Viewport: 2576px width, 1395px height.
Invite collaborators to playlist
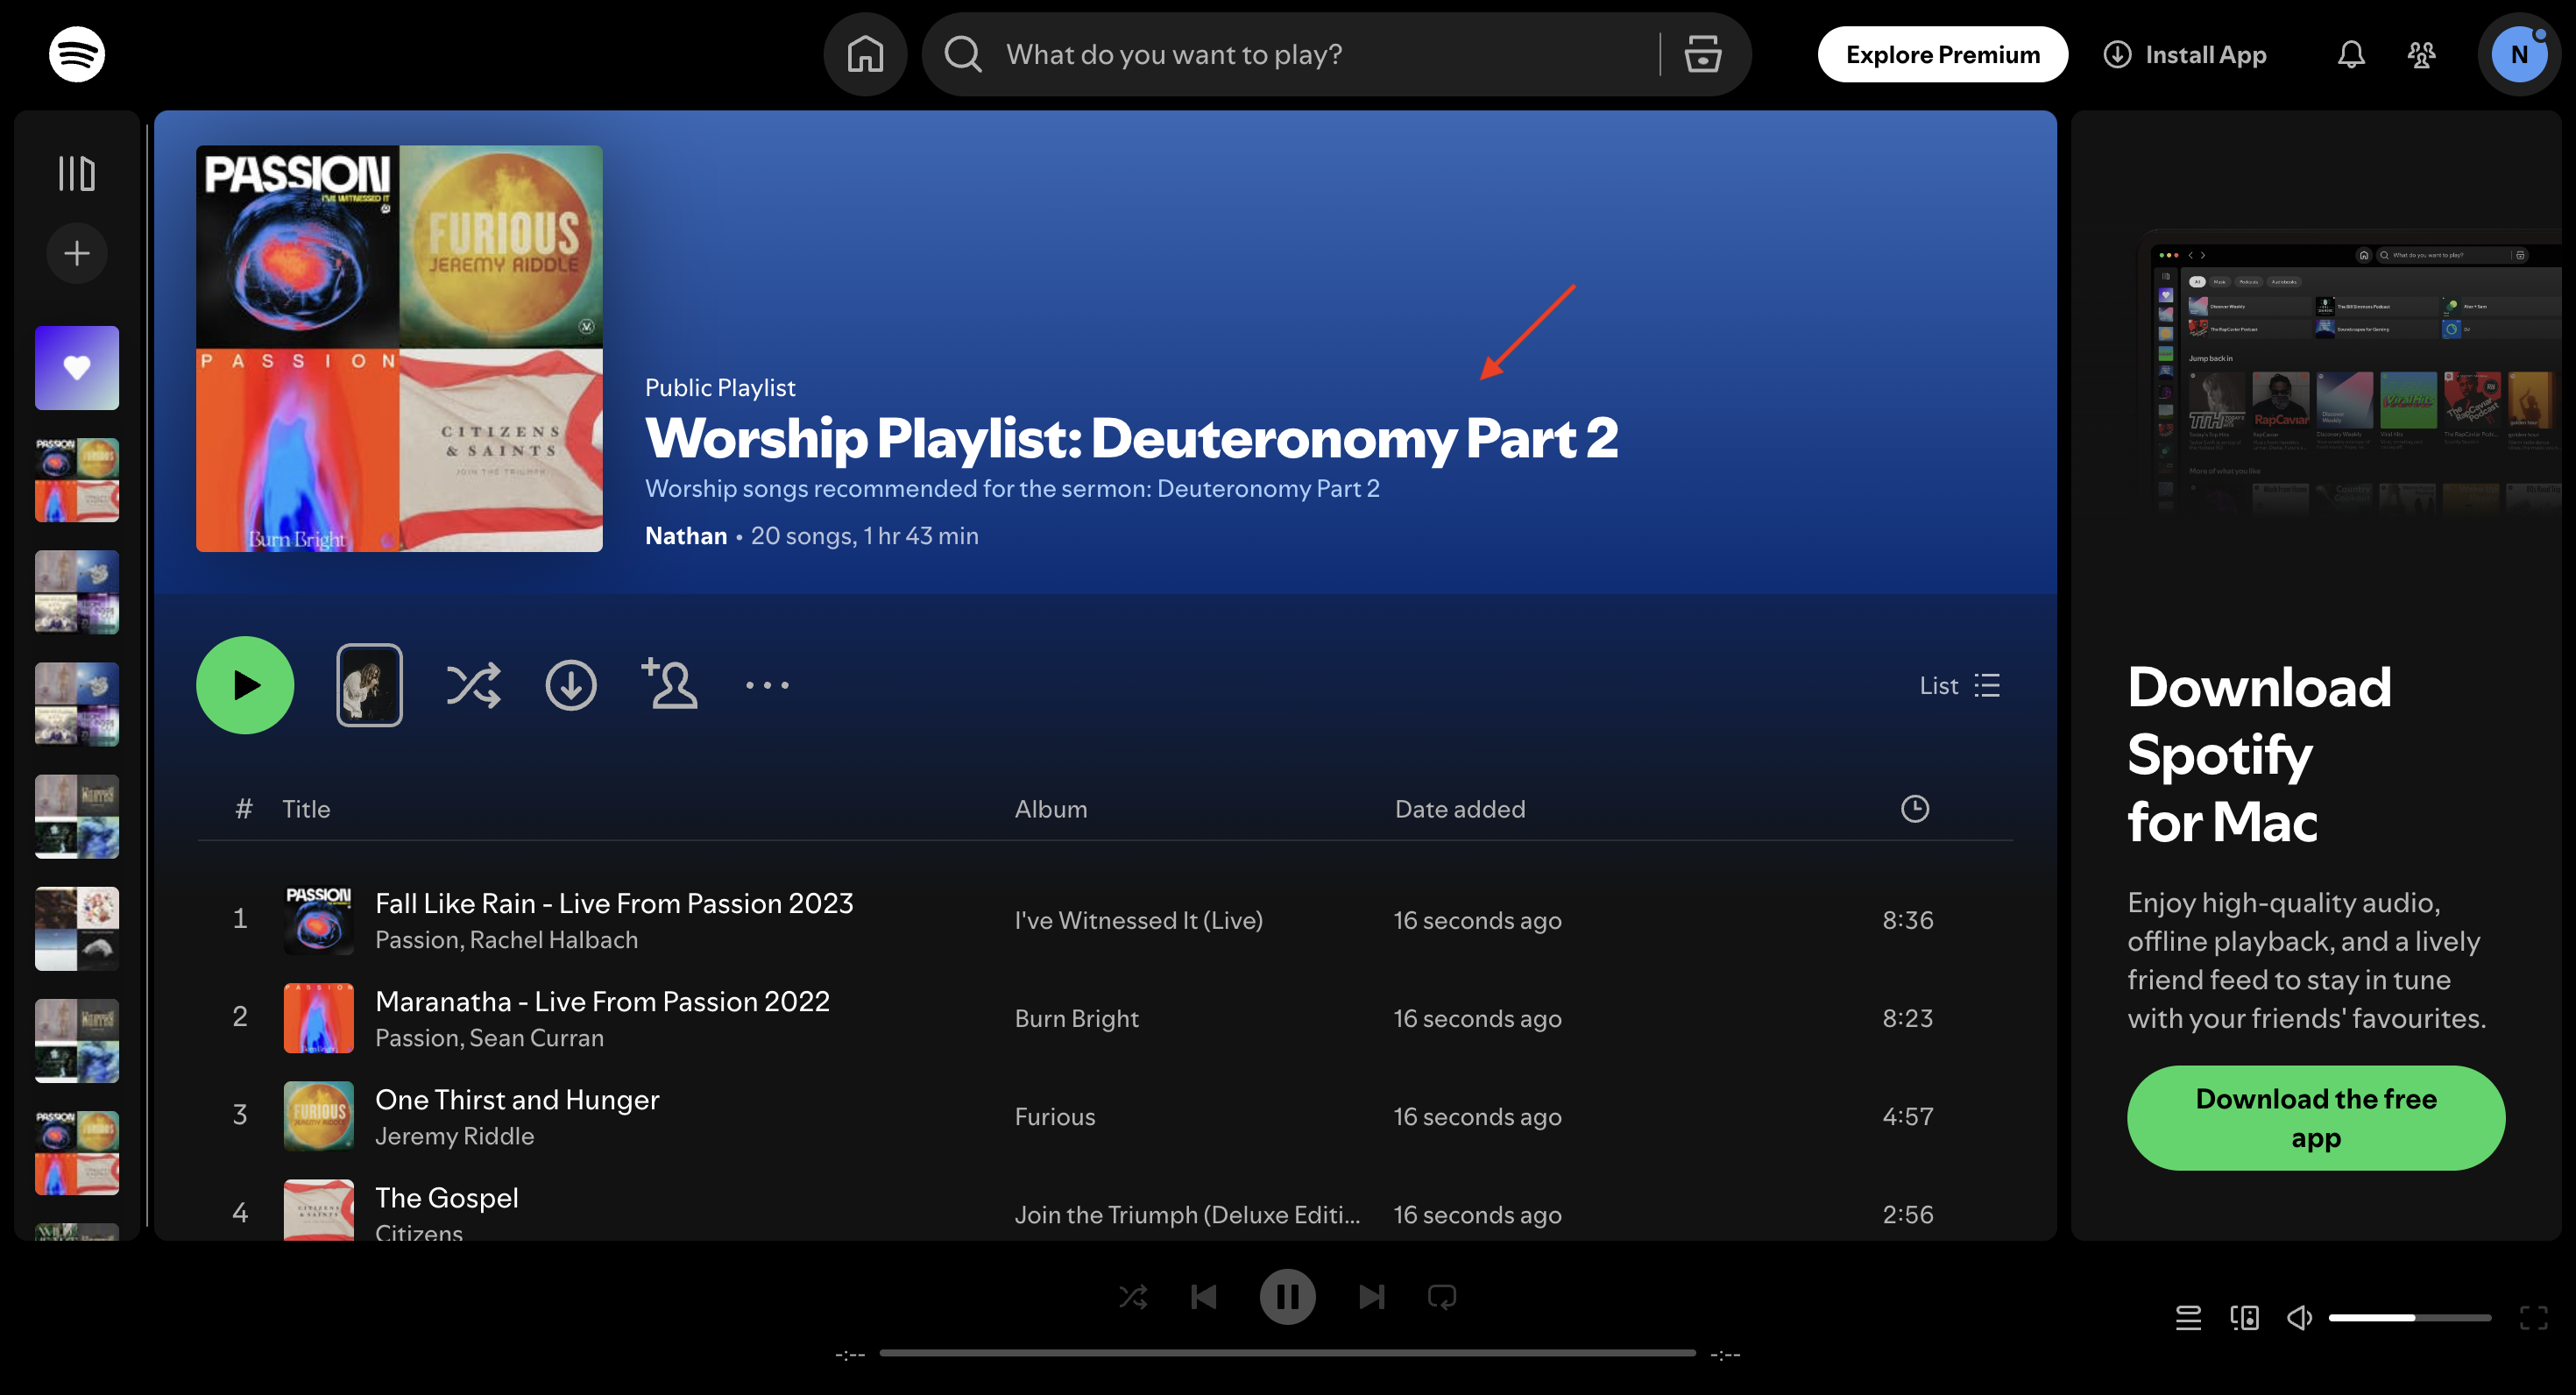[x=669, y=685]
